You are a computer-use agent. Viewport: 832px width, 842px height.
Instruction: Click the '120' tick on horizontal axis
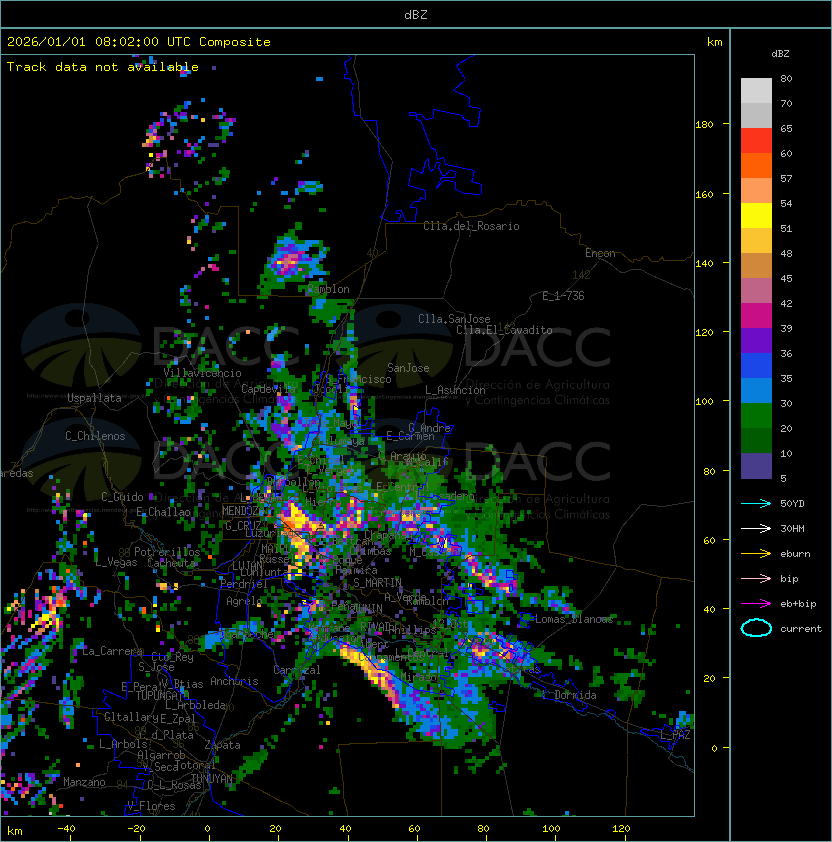621,829
